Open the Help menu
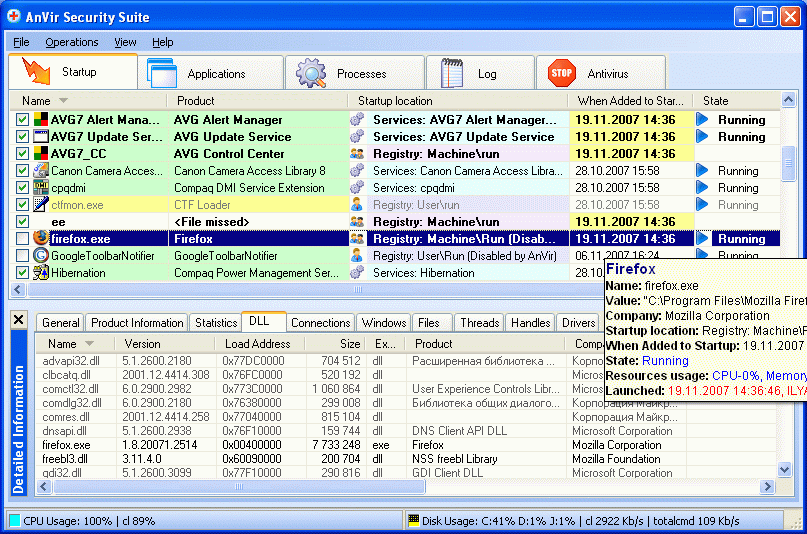807x534 pixels. click(x=163, y=42)
